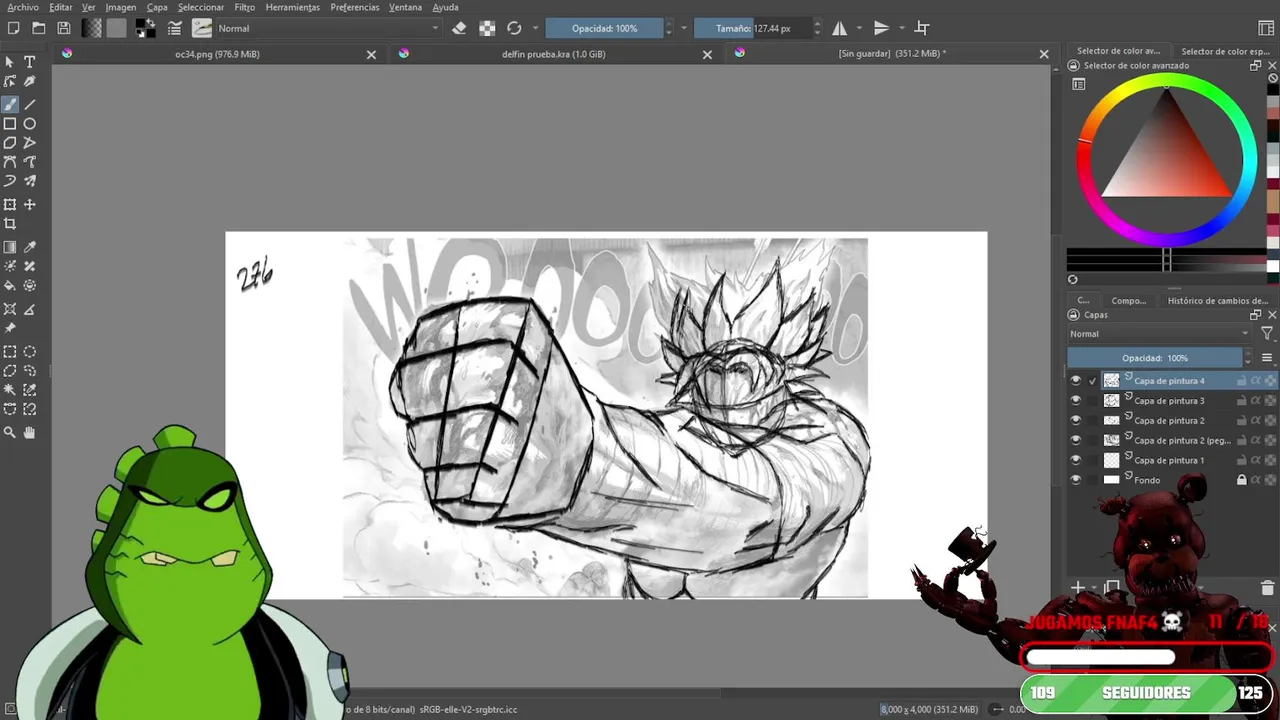
Task: Hide layer Capa de pintura 4
Action: tap(1076, 381)
